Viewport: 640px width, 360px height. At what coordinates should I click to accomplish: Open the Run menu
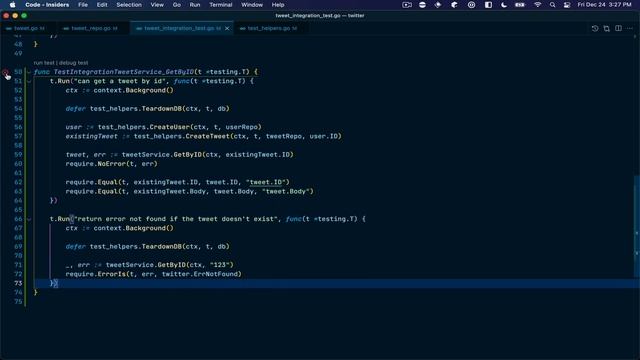coord(195,5)
